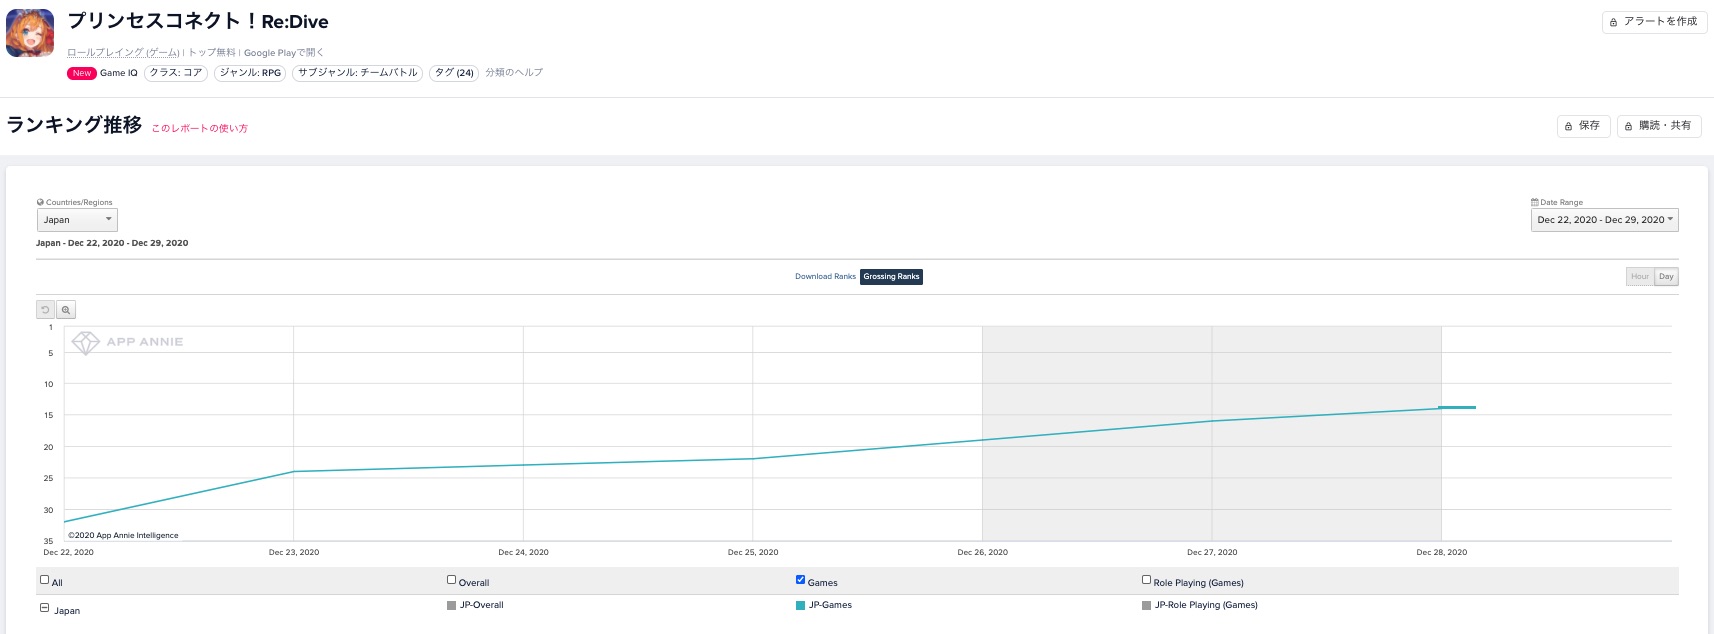Click the 分類のヘルプ link

(x=514, y=73)
